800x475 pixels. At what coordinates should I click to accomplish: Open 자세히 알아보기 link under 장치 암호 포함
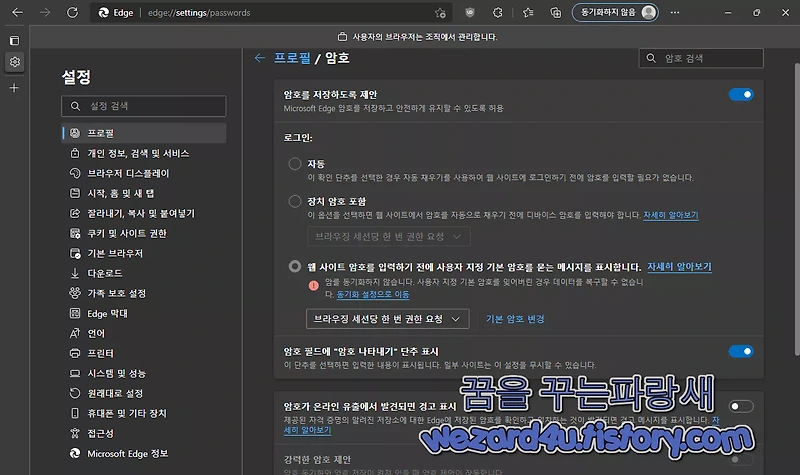670,215
